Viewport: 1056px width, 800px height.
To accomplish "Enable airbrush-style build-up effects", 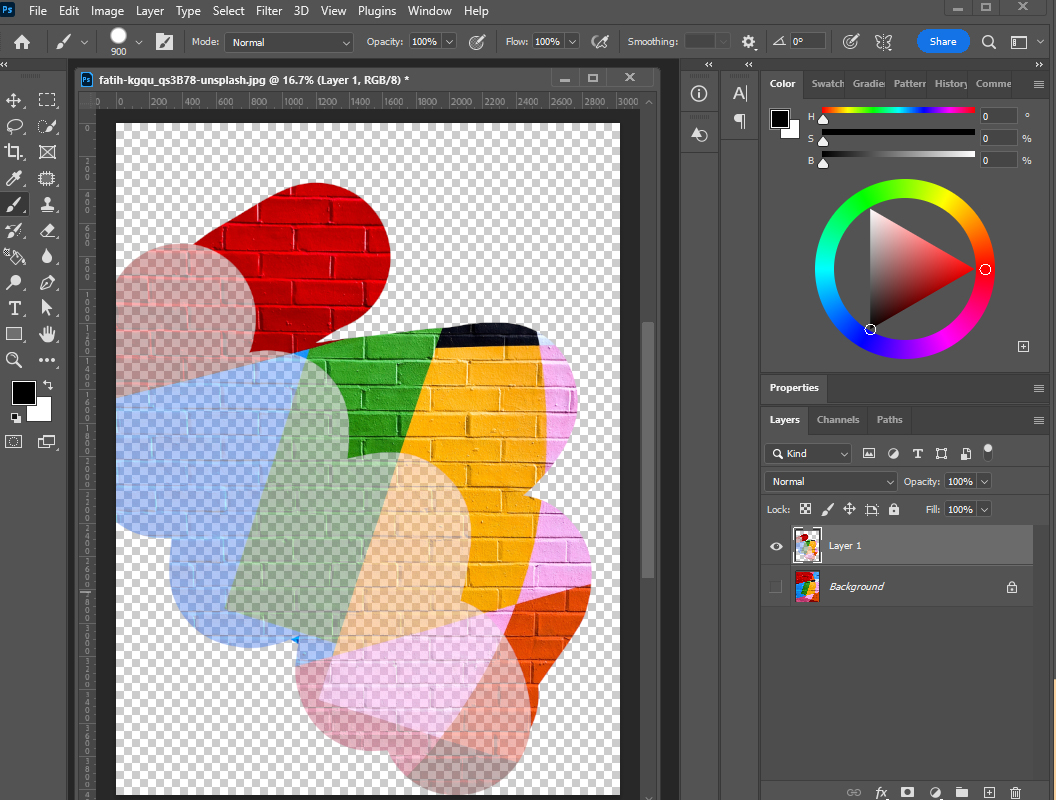I will (x=599, y=42).
